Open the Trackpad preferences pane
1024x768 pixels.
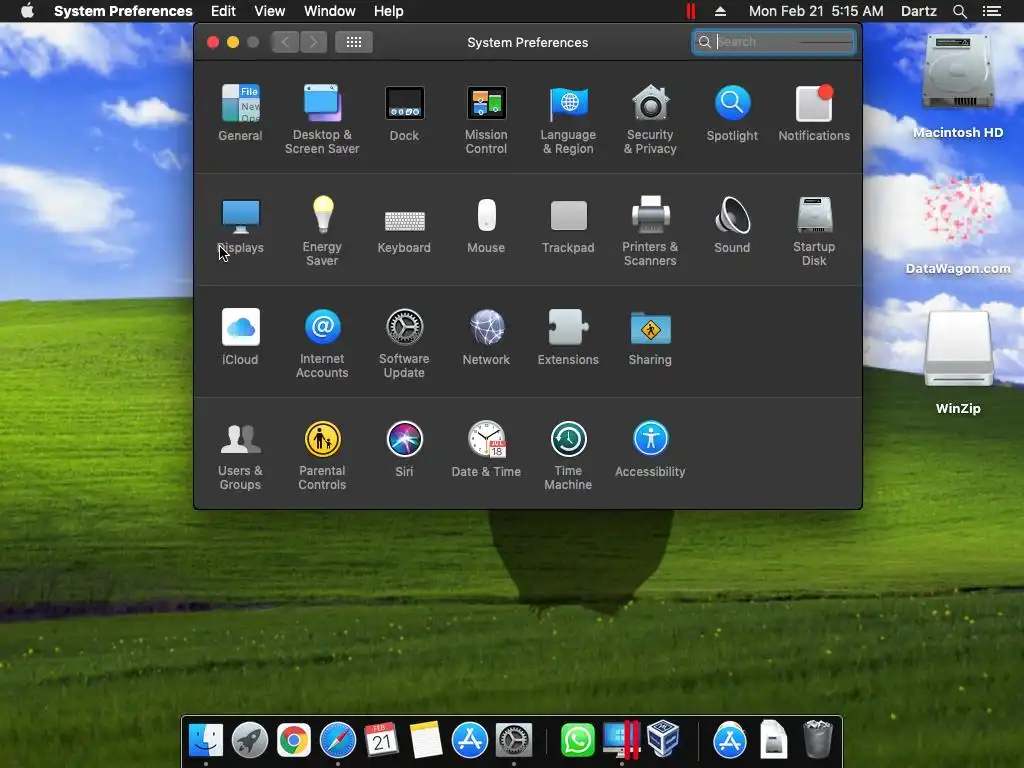(x=568, y=225)
